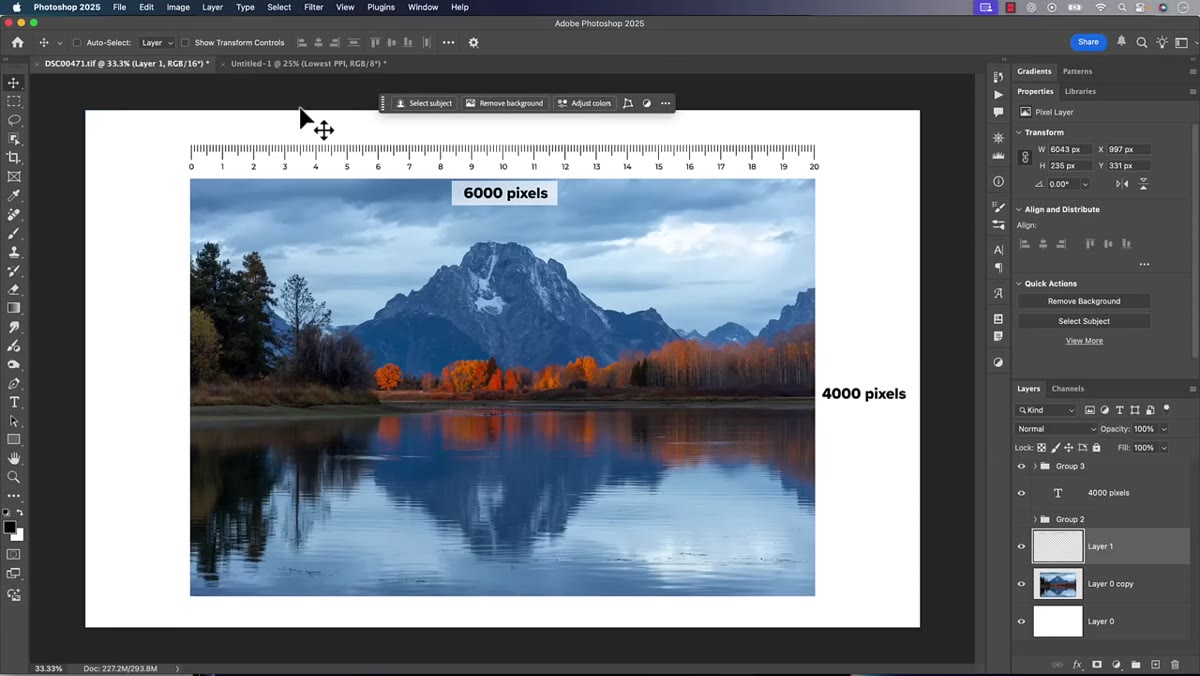Click the Home icon in options bar
Viewport: 1200px width, 676px height.
tap(17, 43)
